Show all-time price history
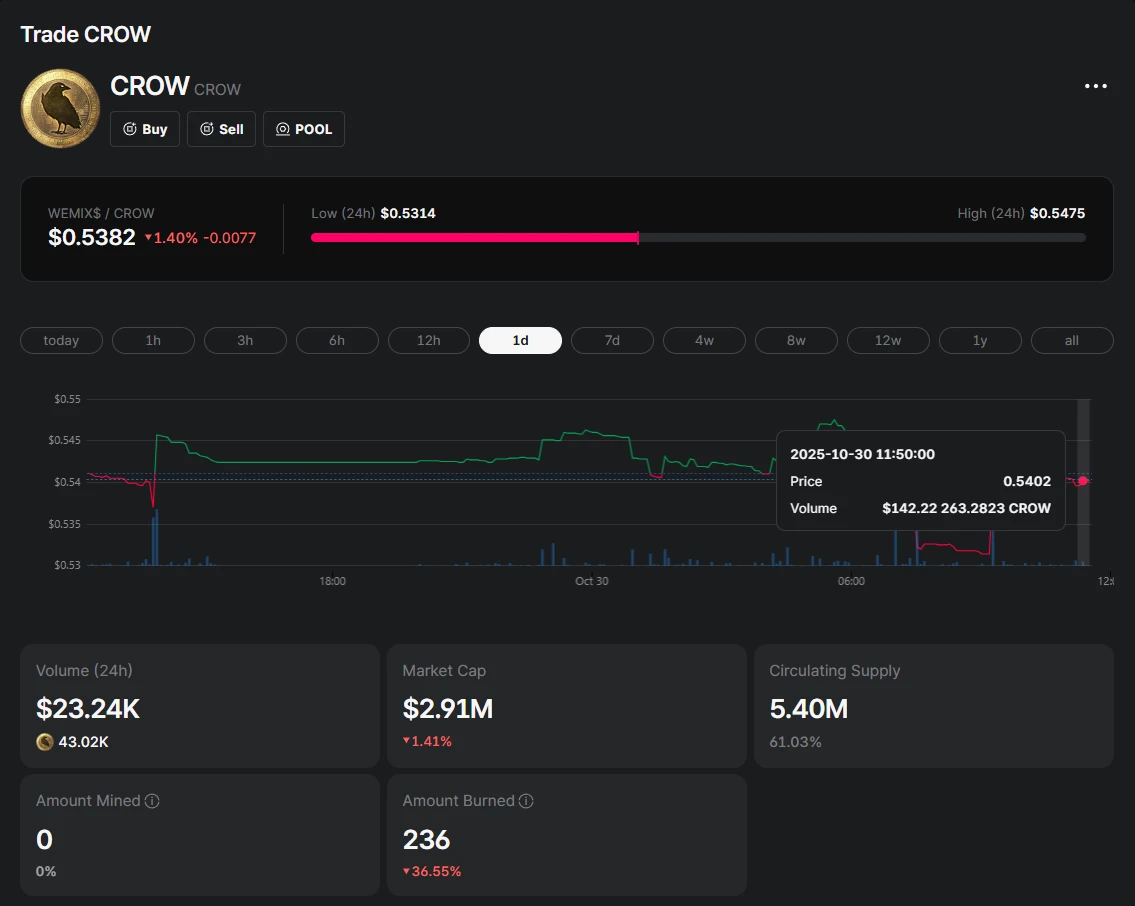 point(1072,340)
